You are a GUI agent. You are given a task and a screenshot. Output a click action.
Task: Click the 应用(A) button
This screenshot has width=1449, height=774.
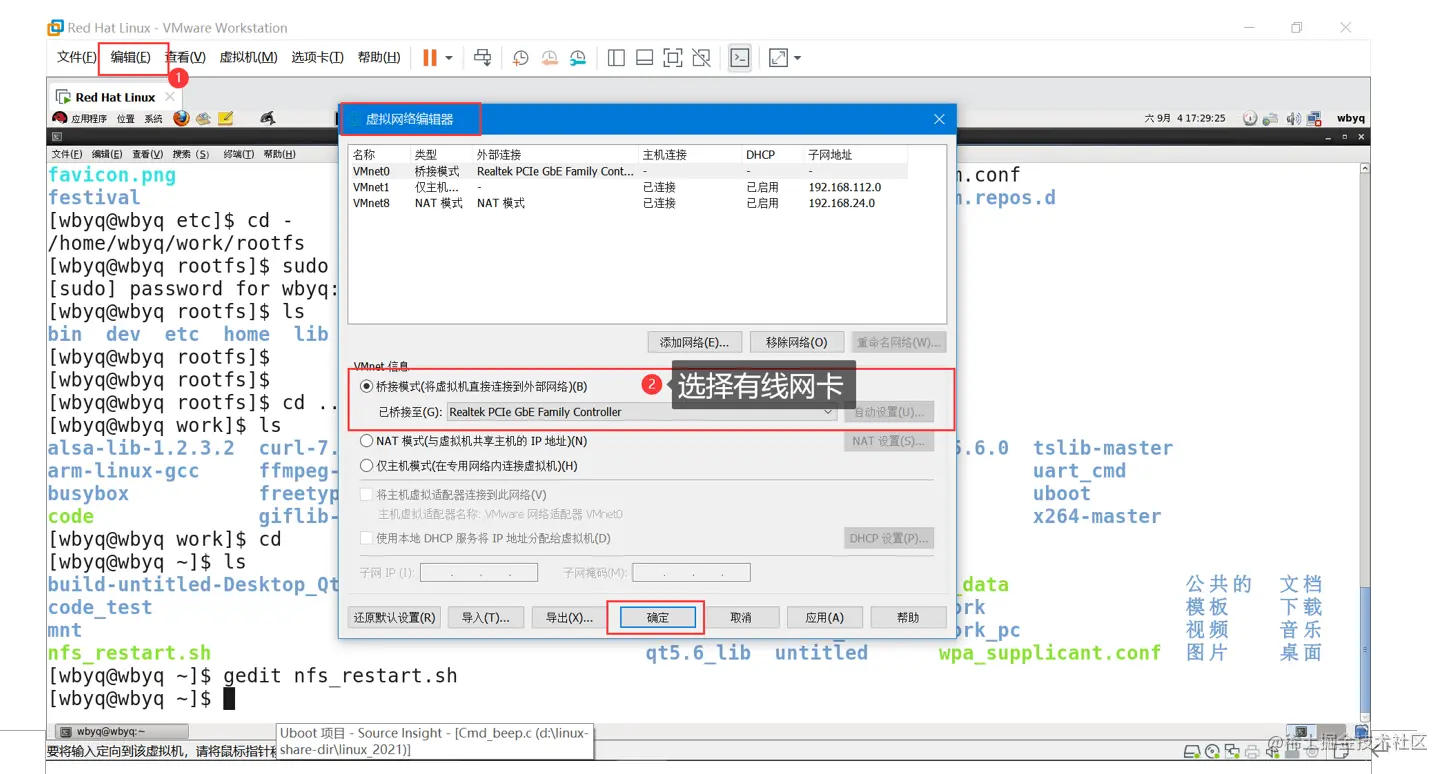click(825, 618)
